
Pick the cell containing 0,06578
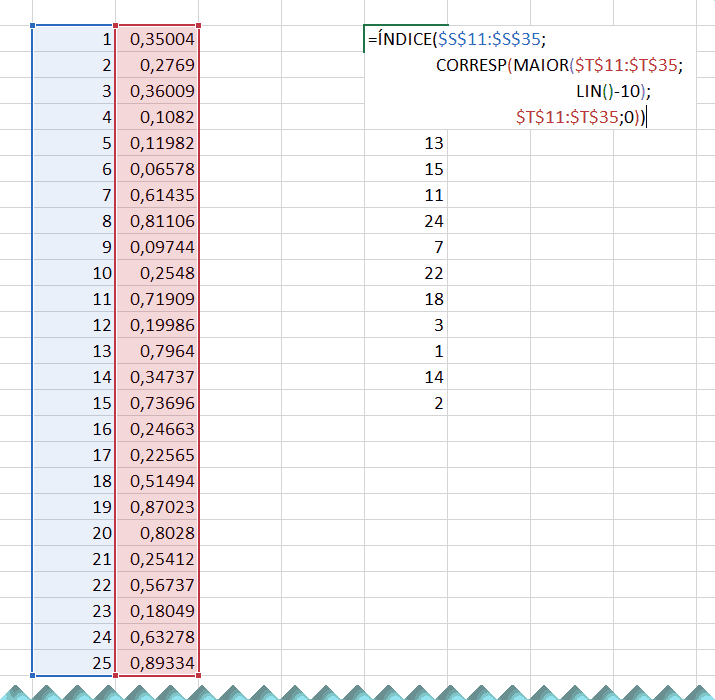point(160,169)
